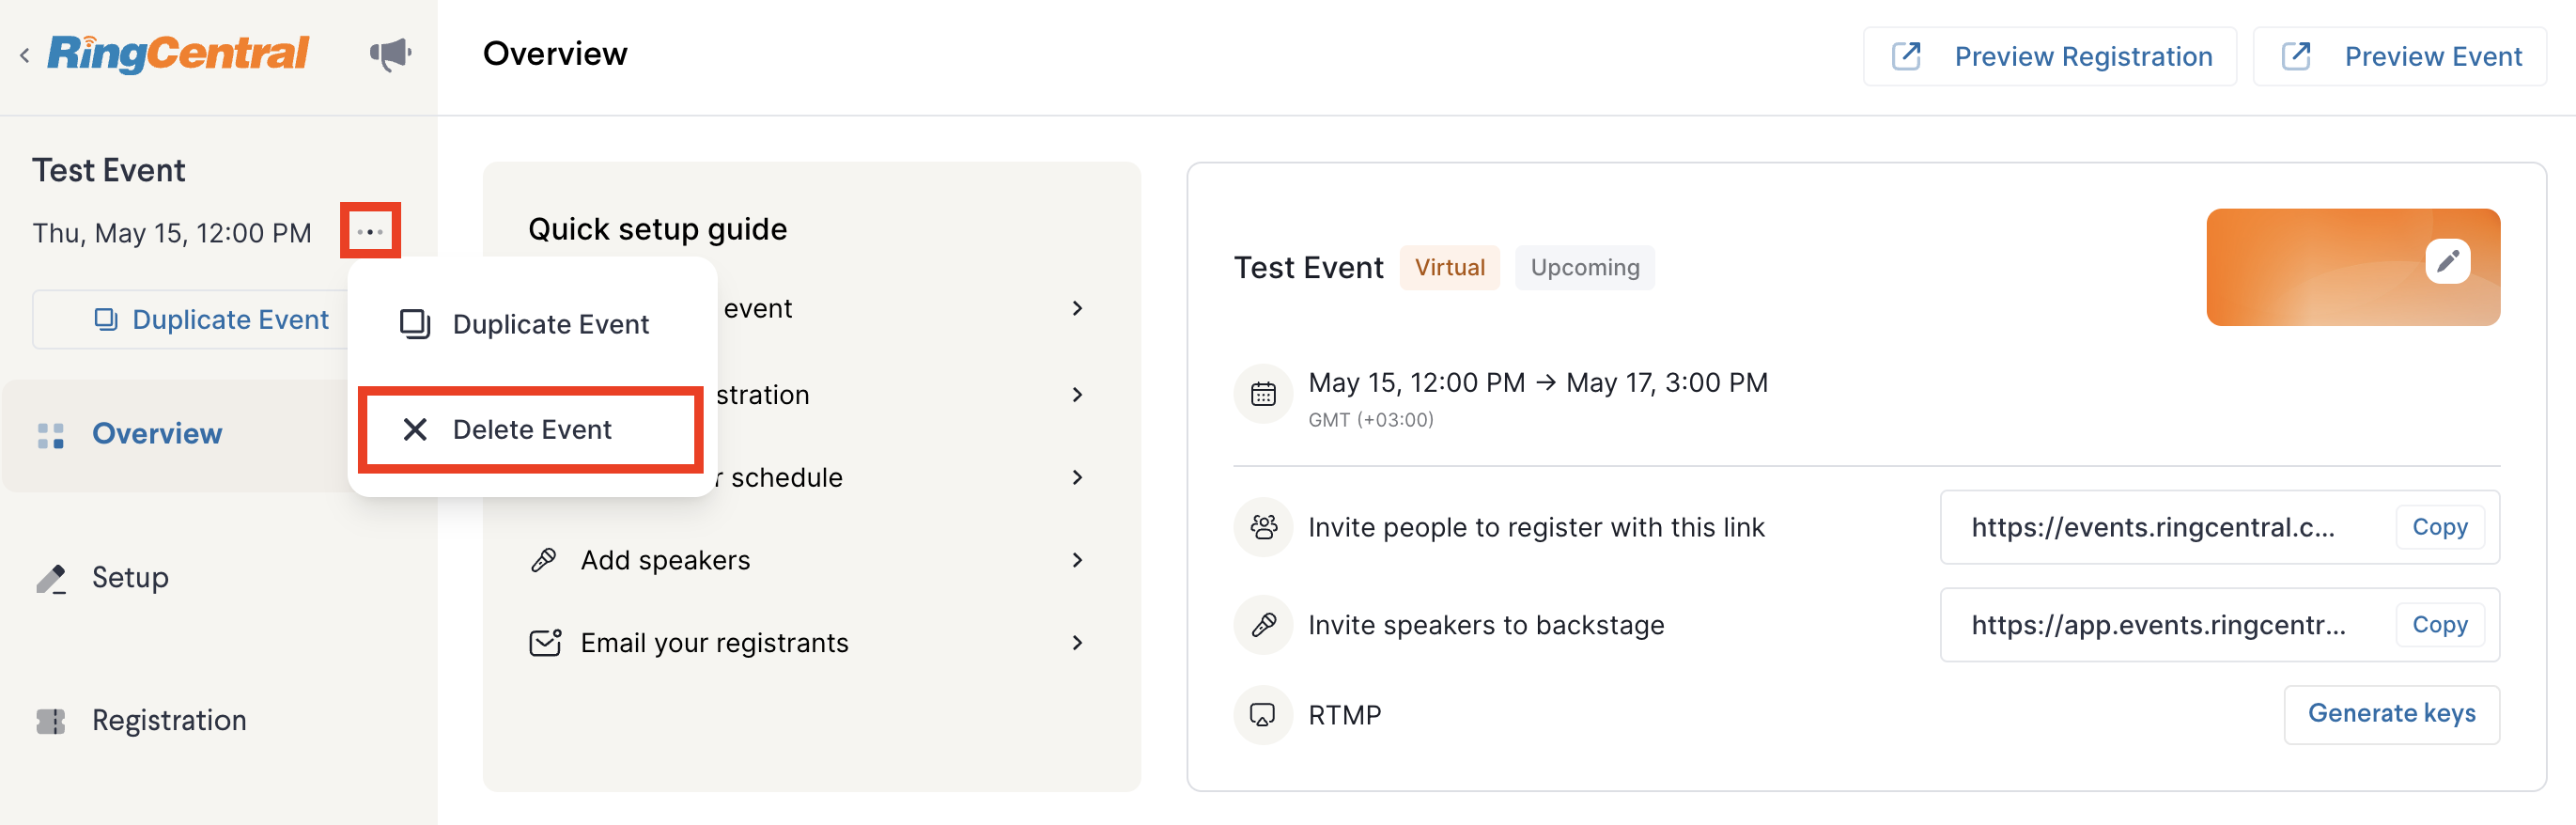
Task: Expand the Email your registrants chevron
Action: tap(1077, 642)
